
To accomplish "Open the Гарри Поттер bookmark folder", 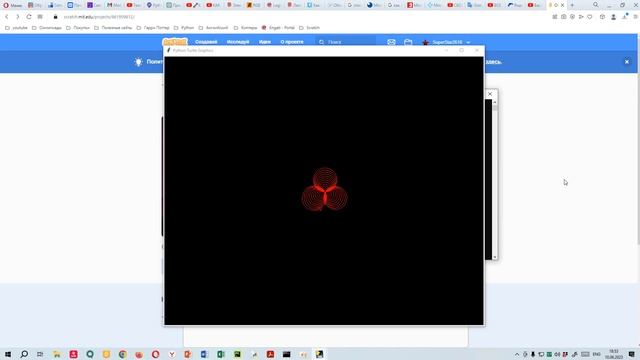I will click(x=153, y=28).
